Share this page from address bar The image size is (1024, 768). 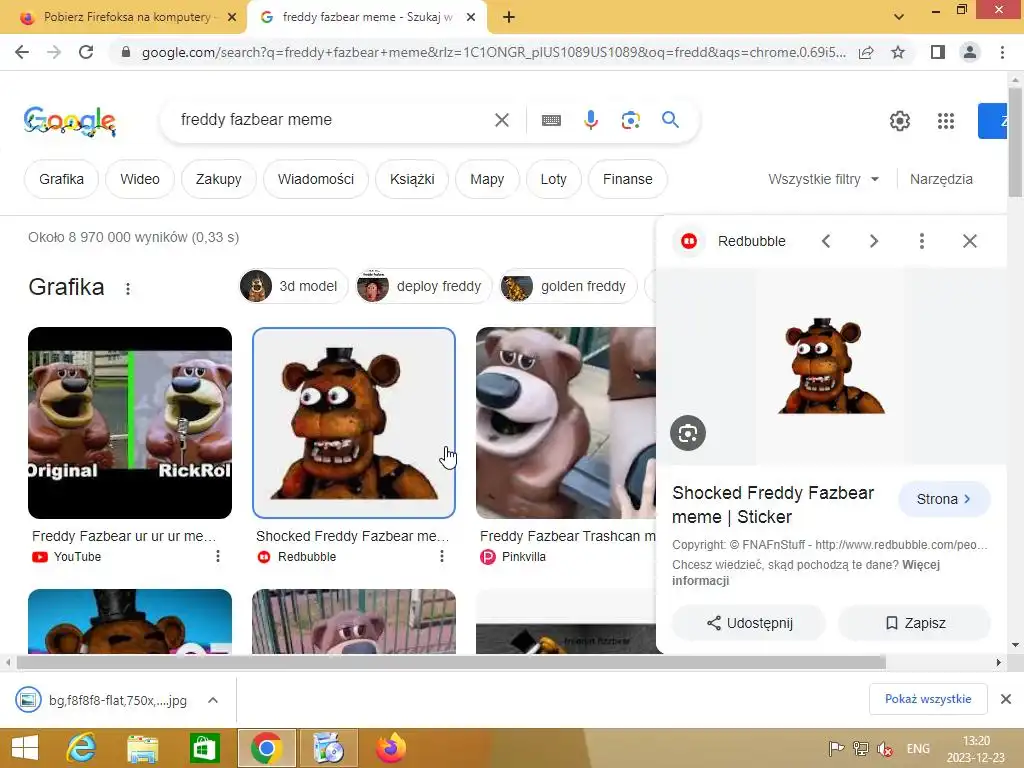click(x=866, y=52)
